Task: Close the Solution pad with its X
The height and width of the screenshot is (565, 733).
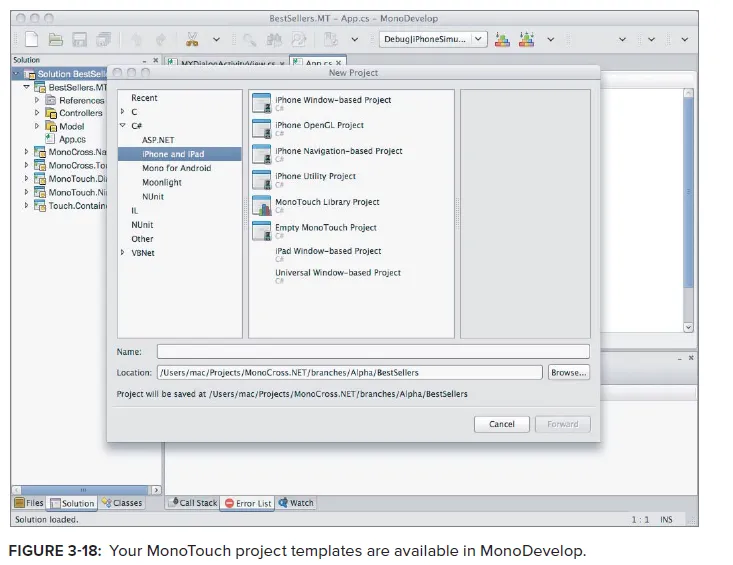Action: click(156, 60)
